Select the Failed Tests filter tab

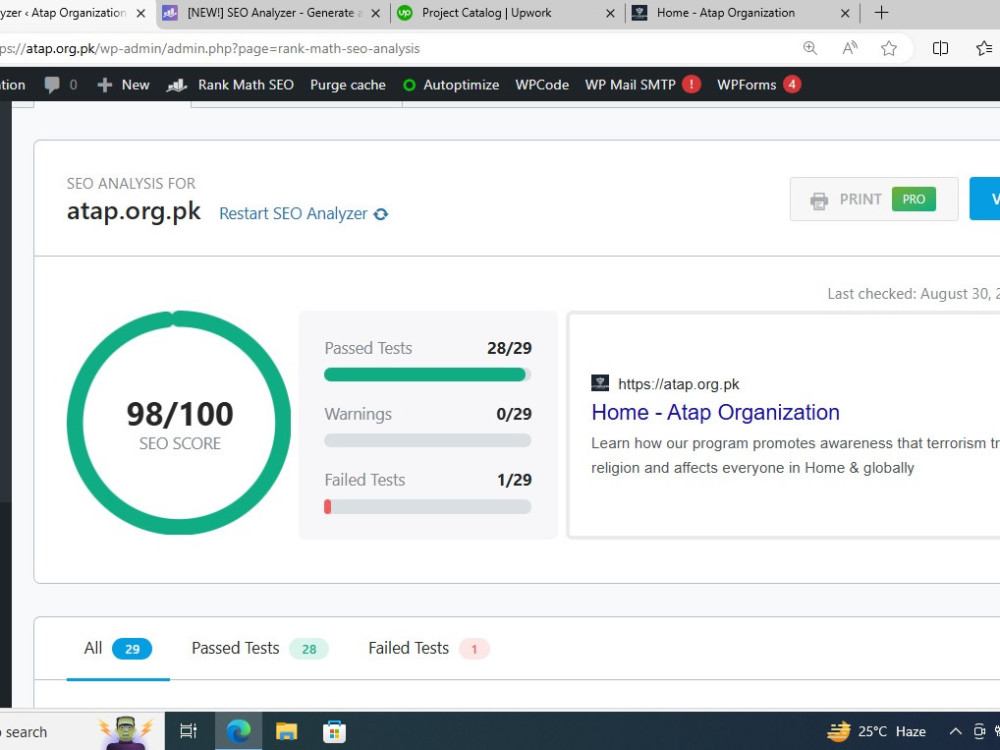tap(429, 649)
